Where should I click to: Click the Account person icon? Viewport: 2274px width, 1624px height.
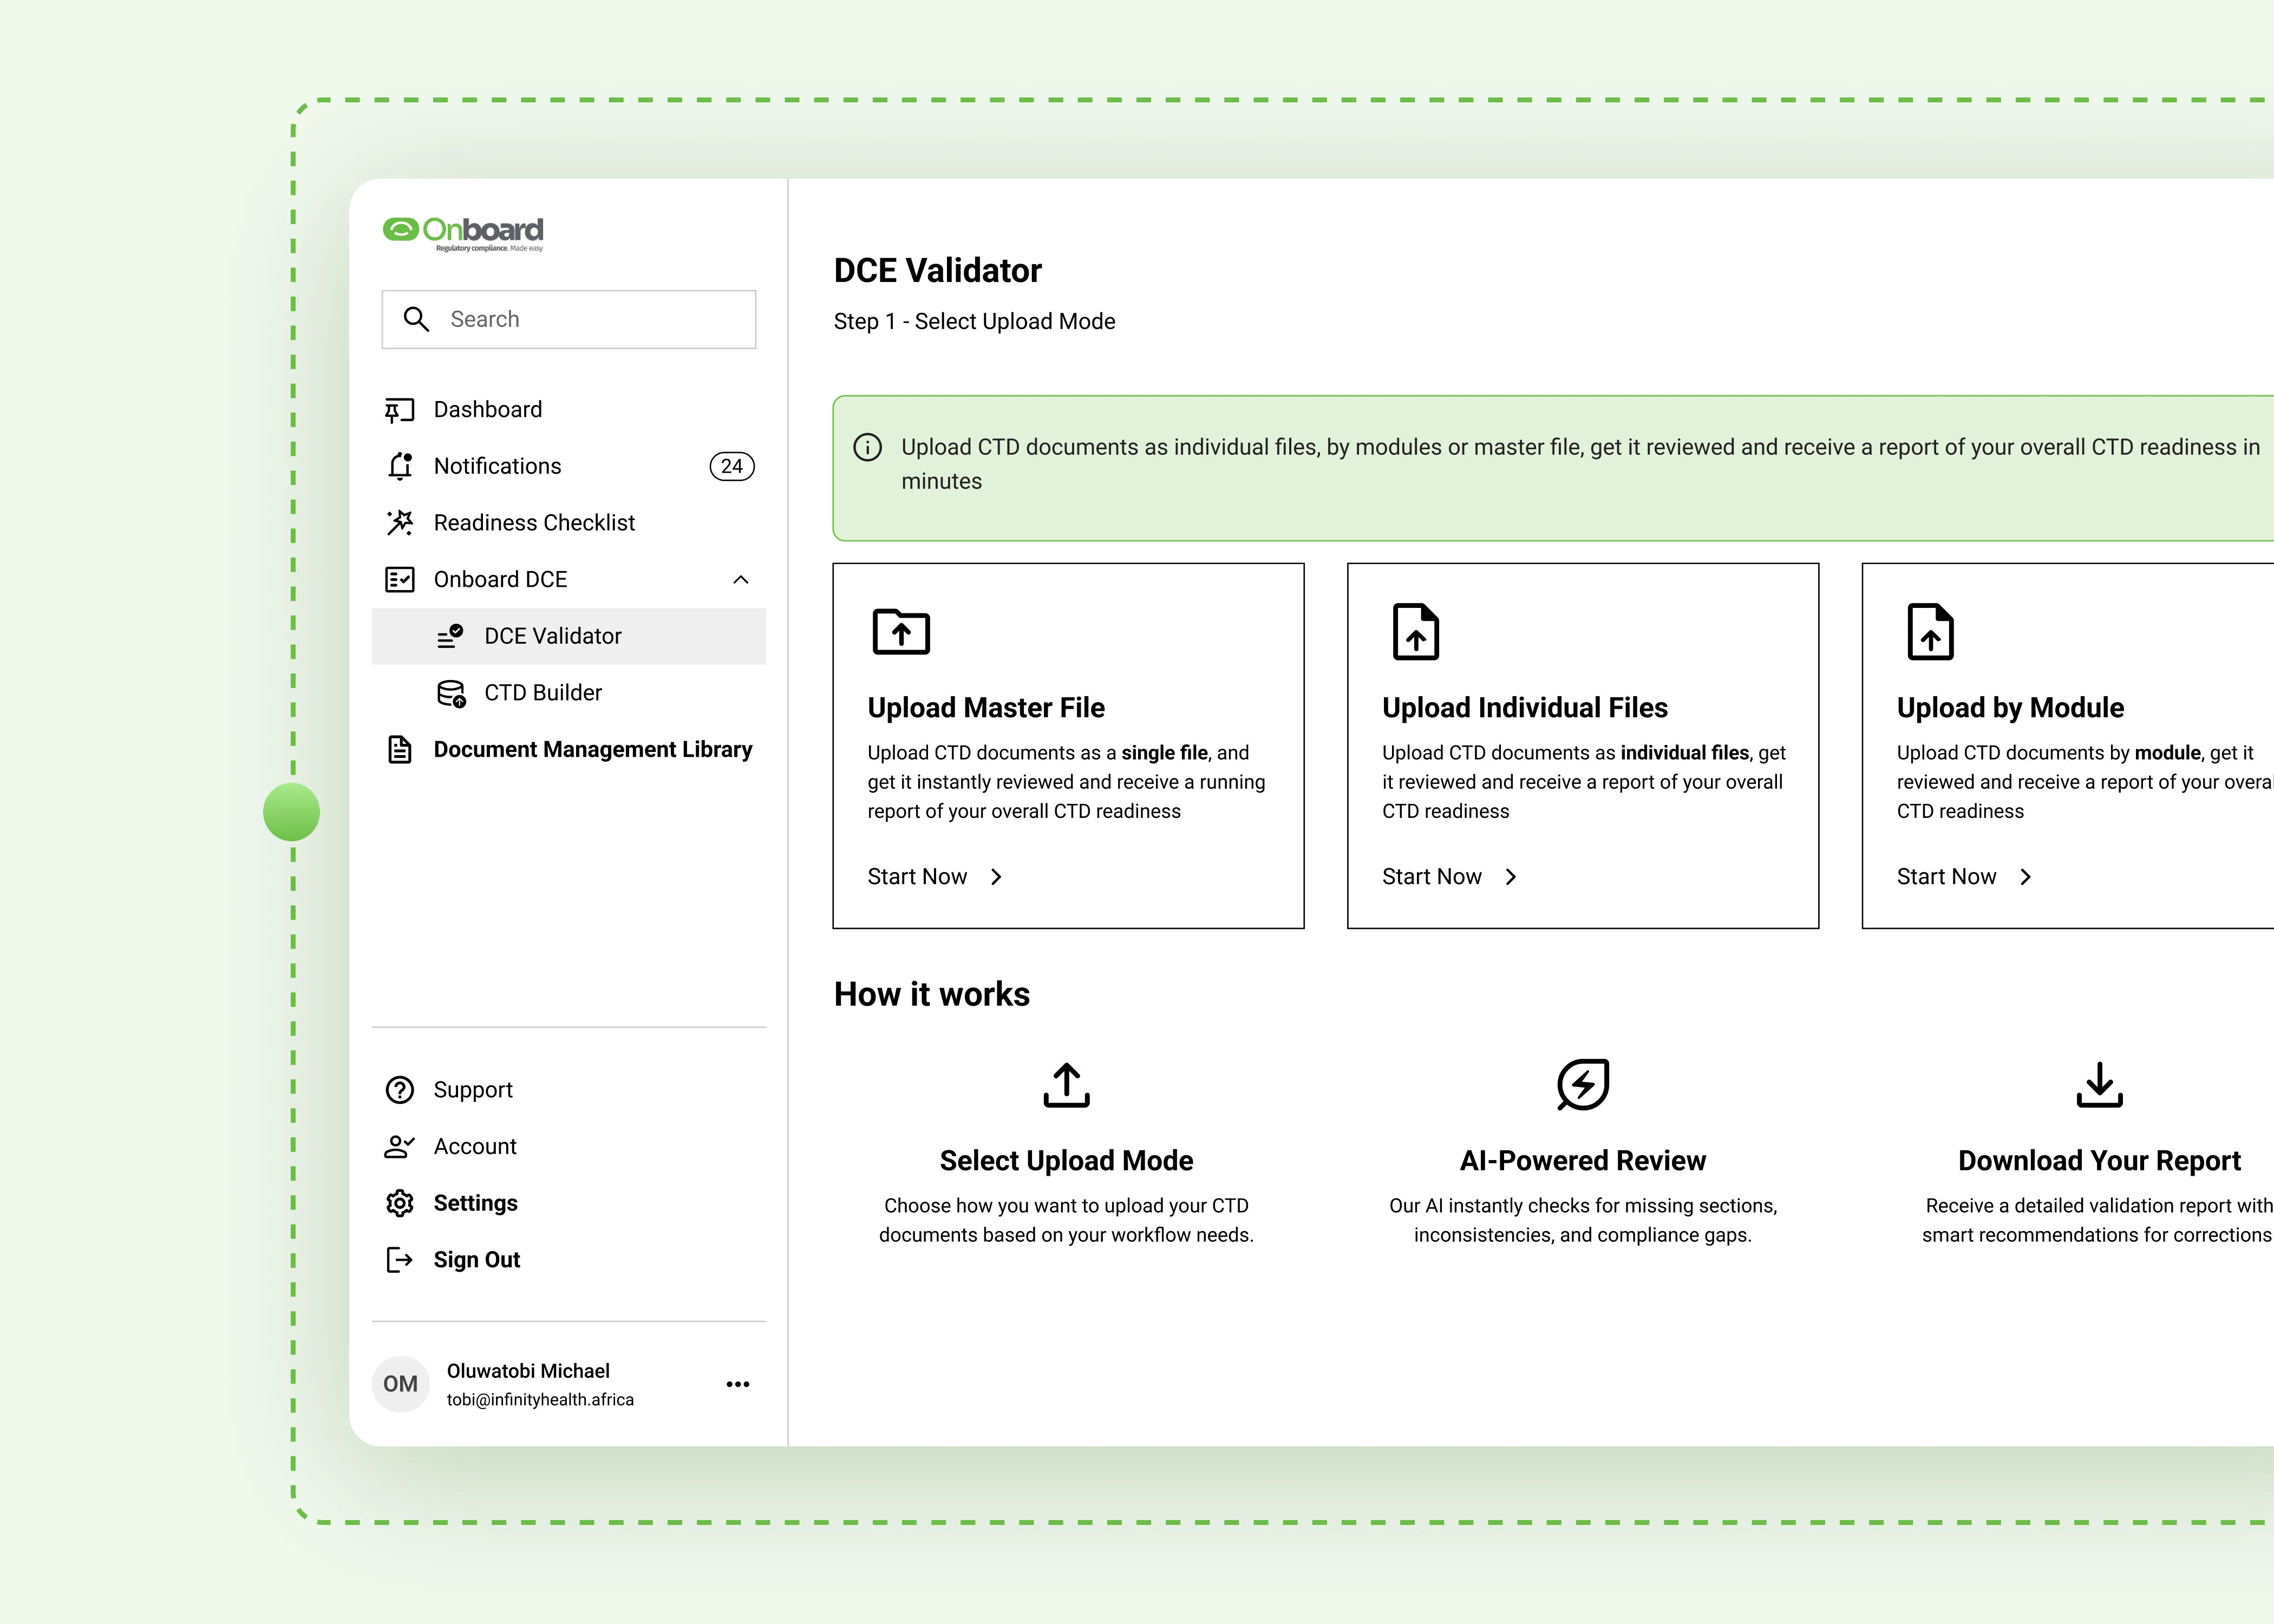click(x=400, y=1147)
